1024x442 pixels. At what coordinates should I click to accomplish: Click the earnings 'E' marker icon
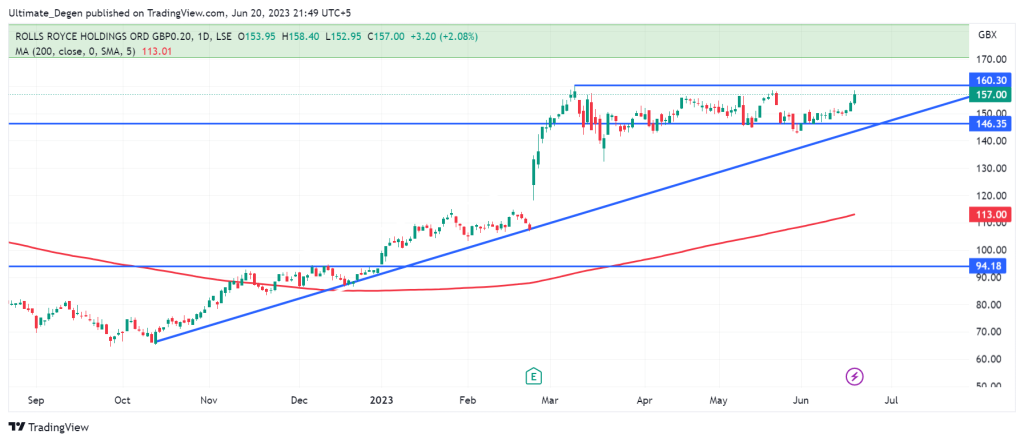tap(536, 376)
